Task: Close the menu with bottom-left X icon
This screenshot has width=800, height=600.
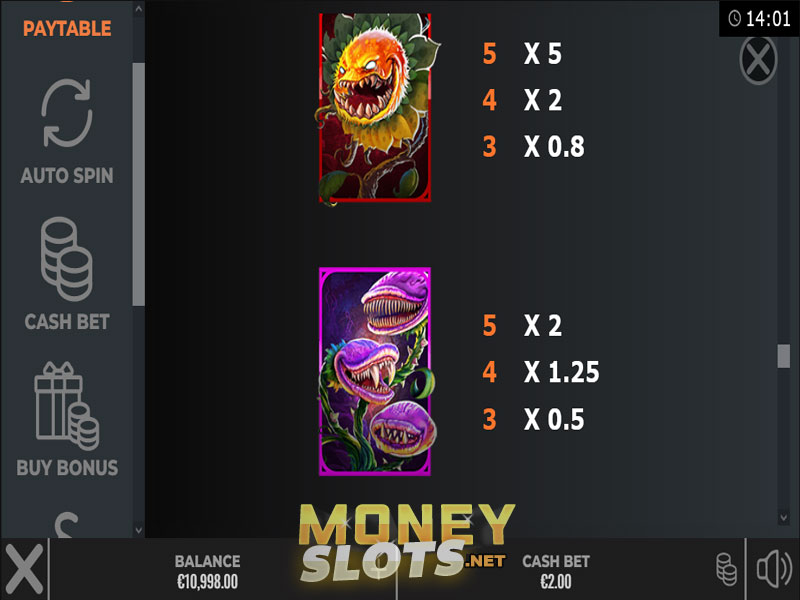Action: [x=23, y=569]
